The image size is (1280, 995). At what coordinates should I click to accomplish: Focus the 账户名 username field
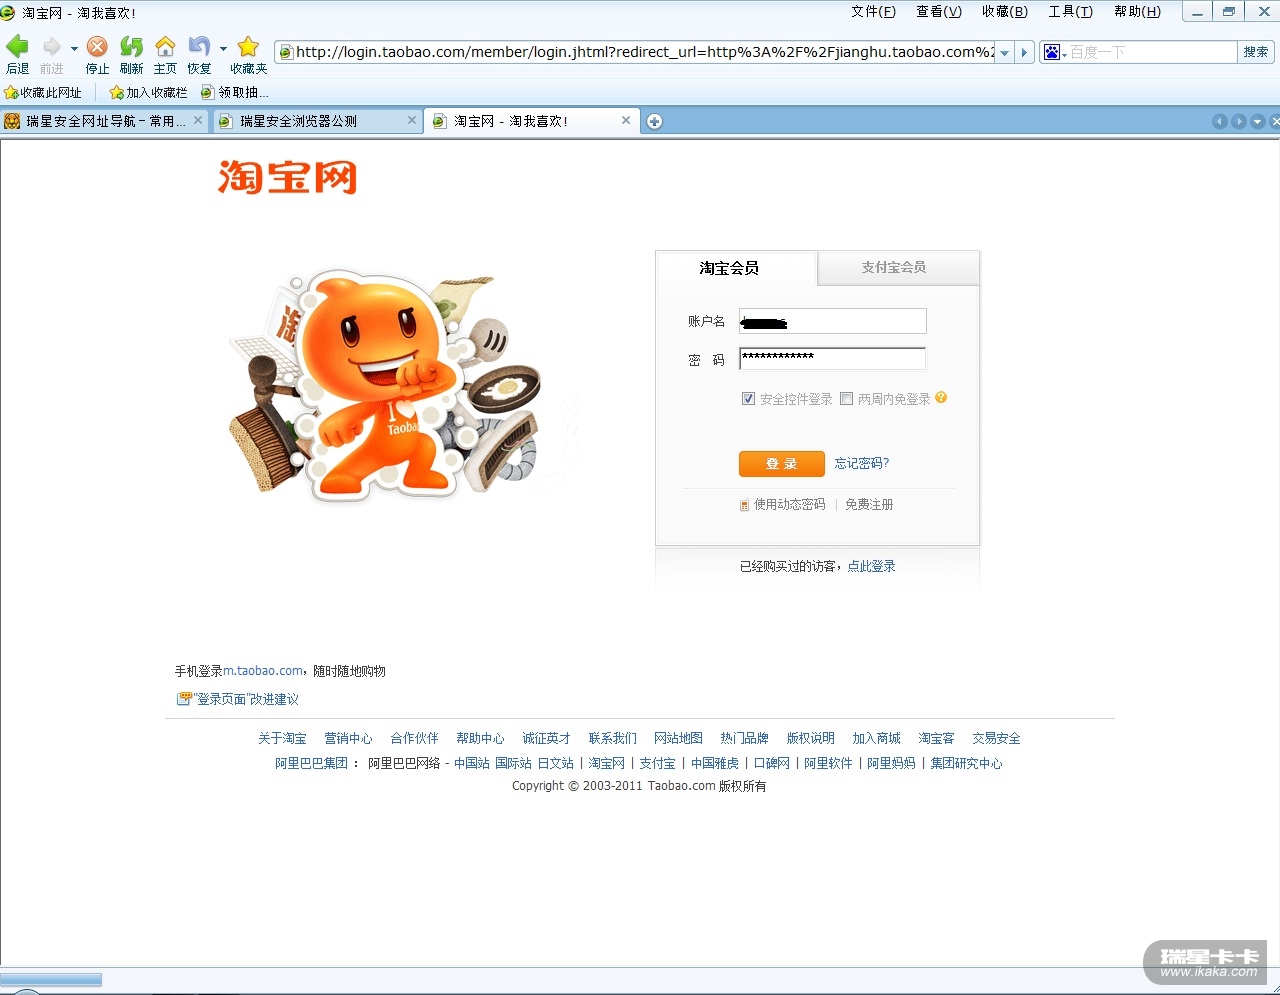[x=833, y=321]
